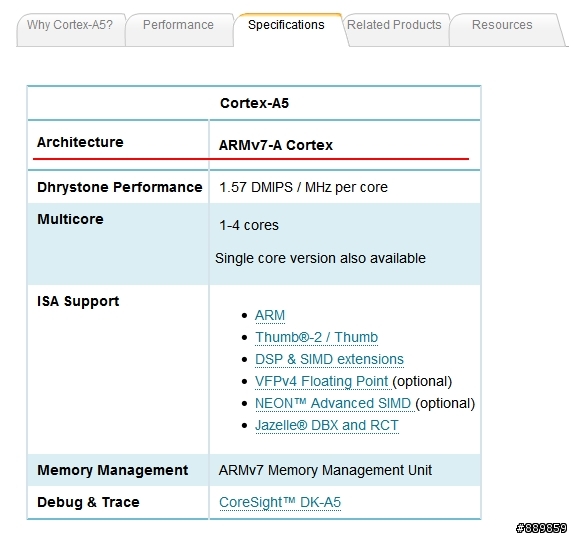Click the Cortex-A5 table header

[254, 103]
